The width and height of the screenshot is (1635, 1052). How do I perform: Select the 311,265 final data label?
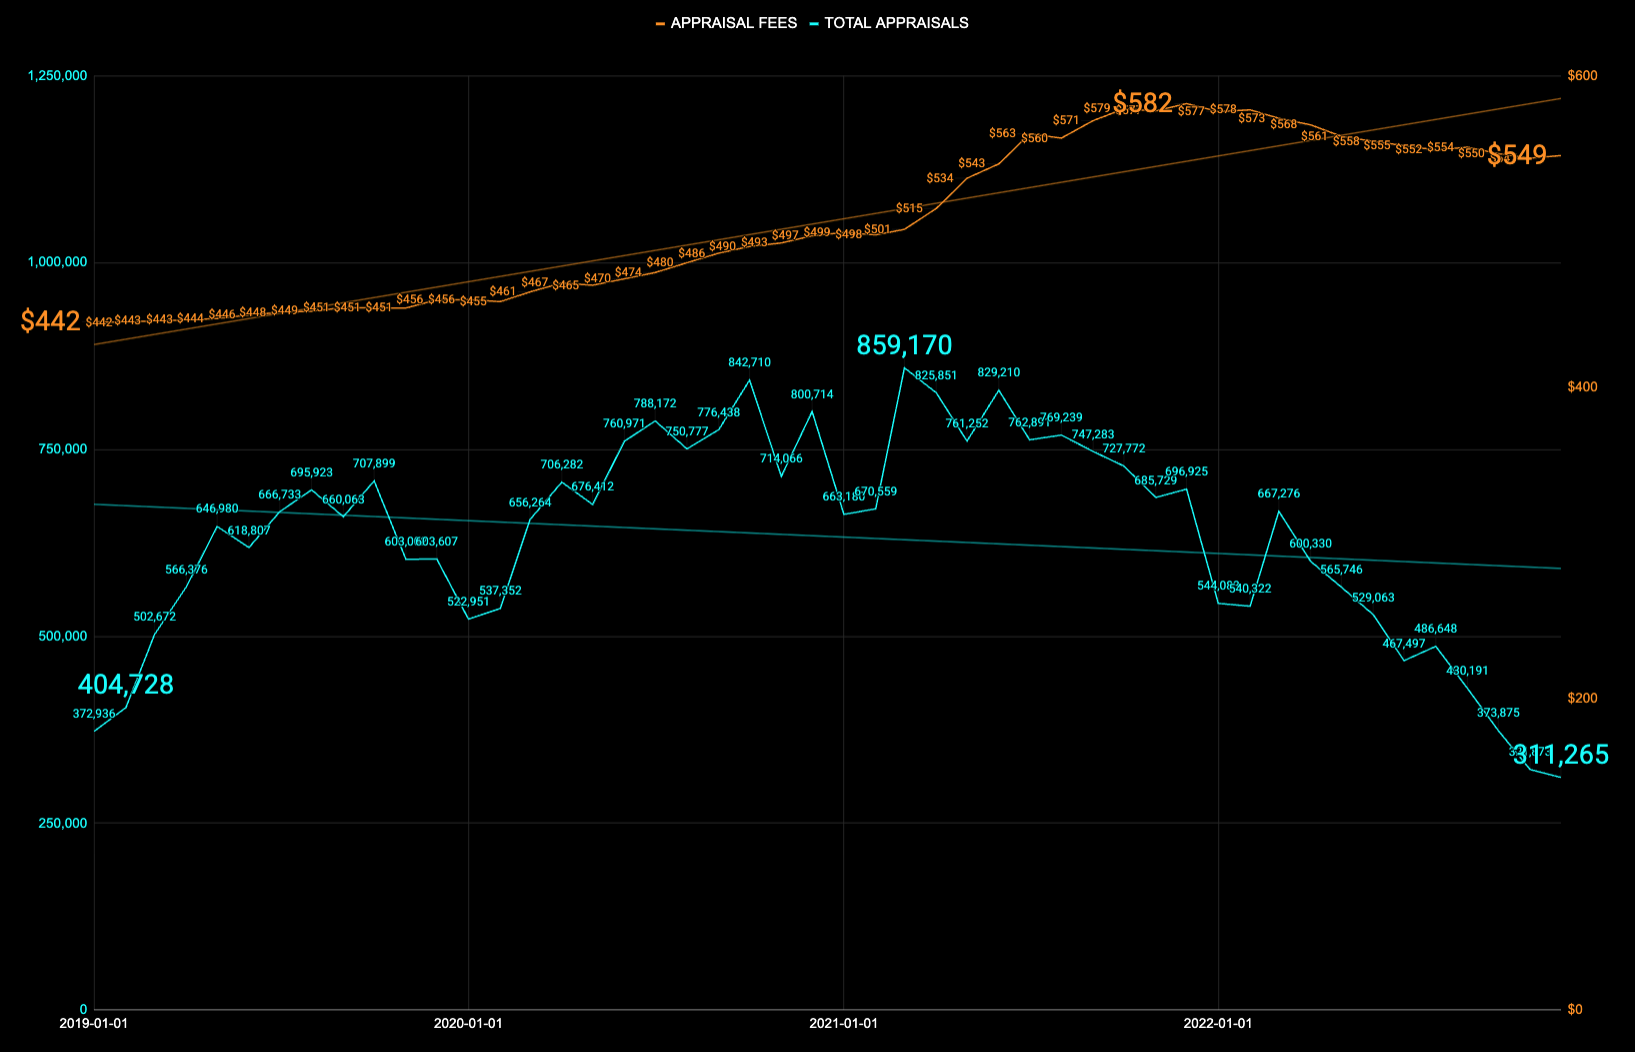[1561, 754]
